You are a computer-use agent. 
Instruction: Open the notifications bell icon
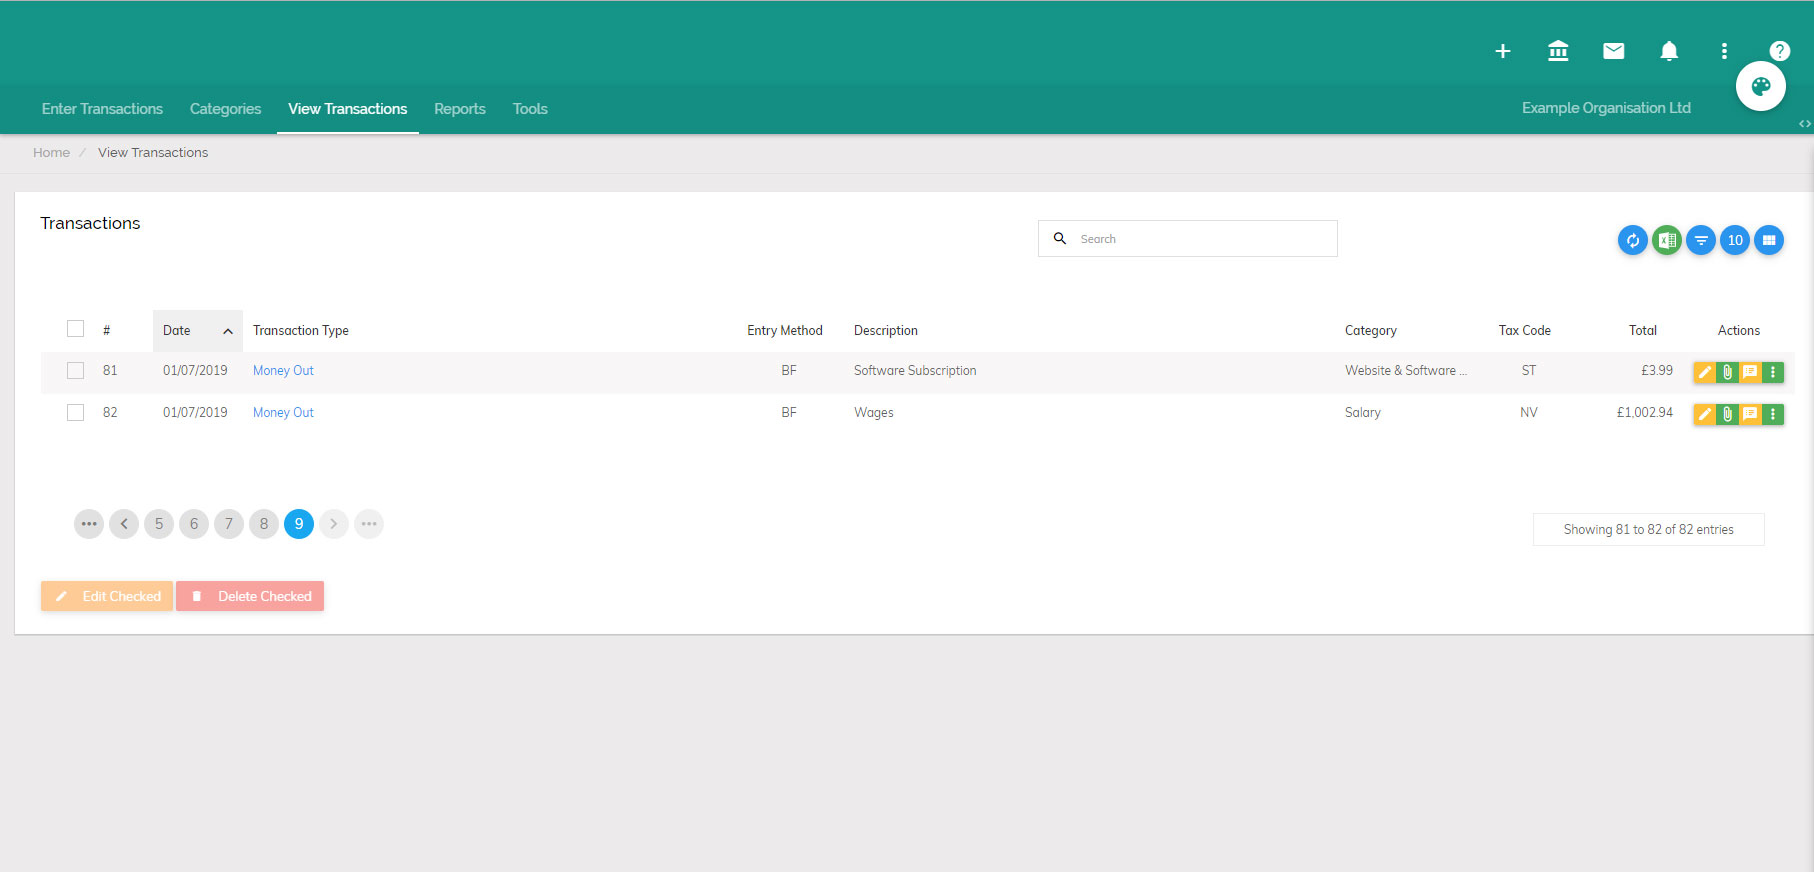[x=1669, y=51]
